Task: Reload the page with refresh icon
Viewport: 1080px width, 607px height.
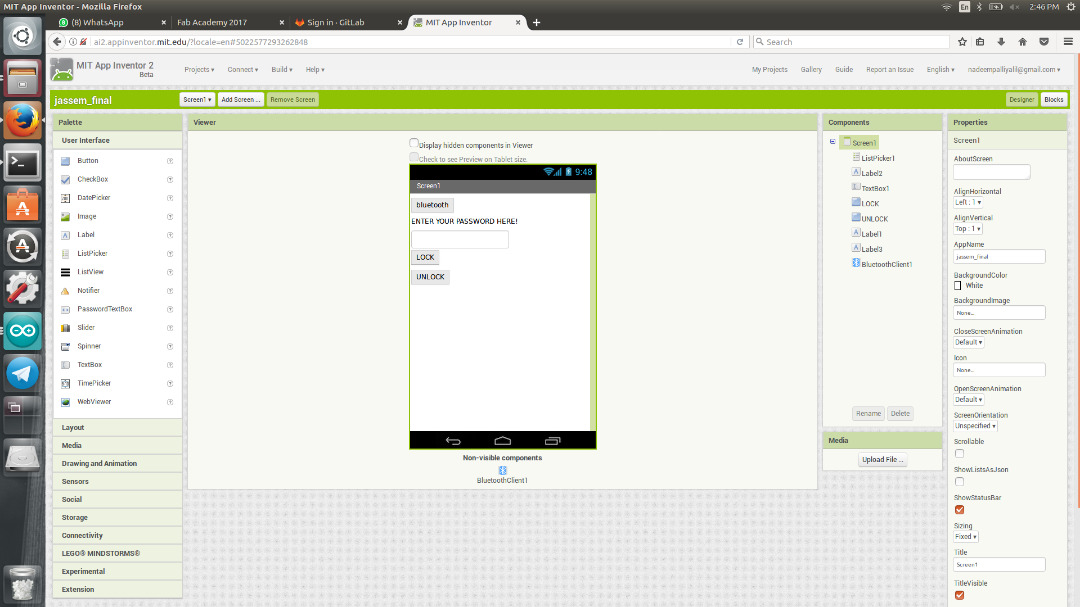Action: (x=740, y=42)
